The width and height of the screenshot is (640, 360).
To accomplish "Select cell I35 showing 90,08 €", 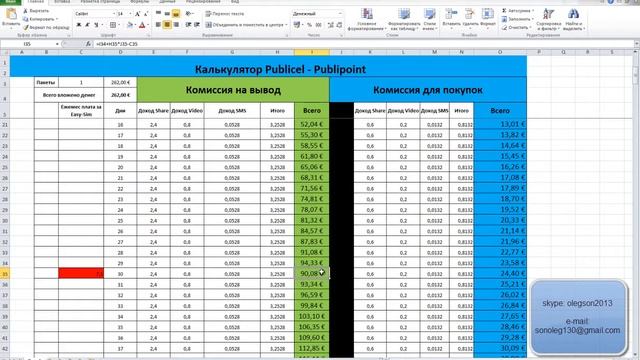I will (x=312, y=273).
